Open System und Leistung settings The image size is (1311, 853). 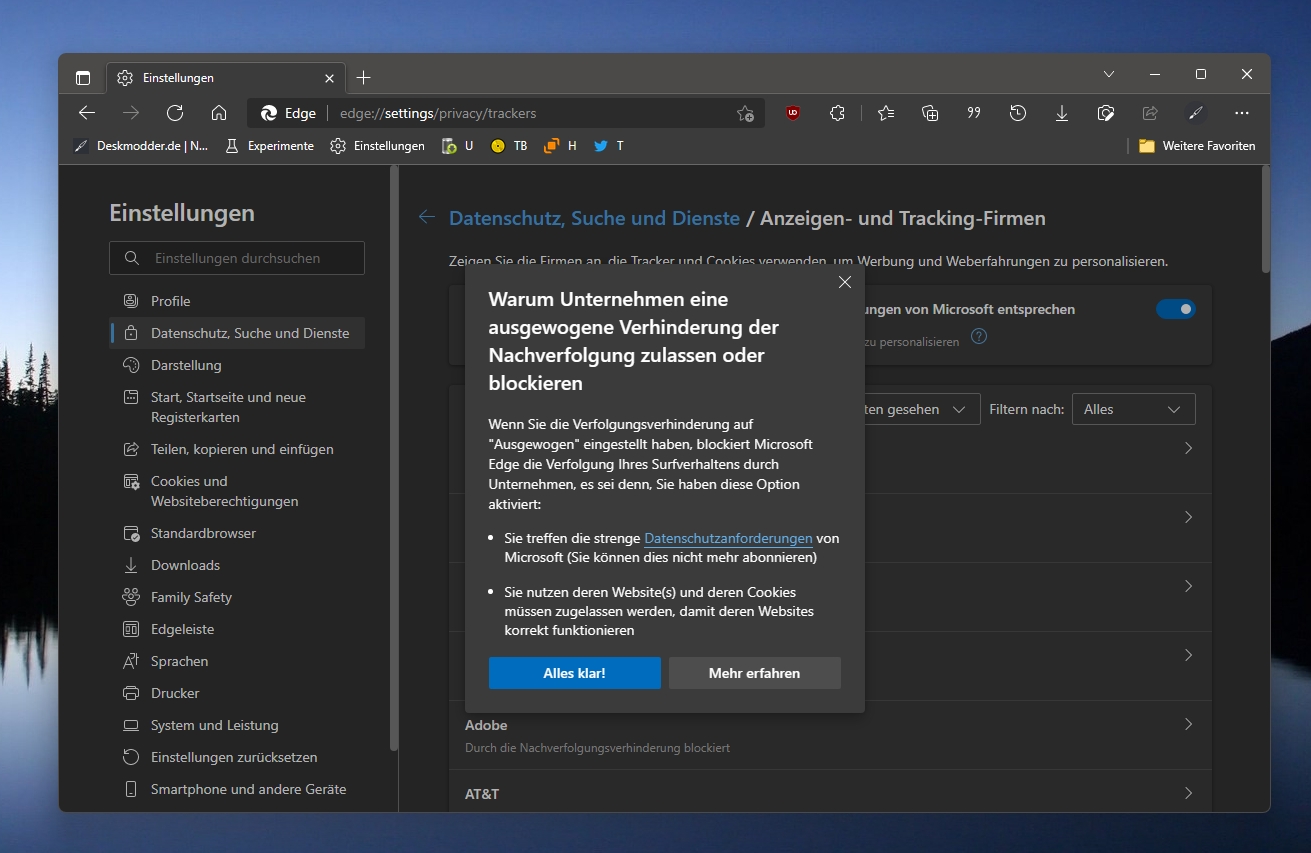click(x=237, y=725)
